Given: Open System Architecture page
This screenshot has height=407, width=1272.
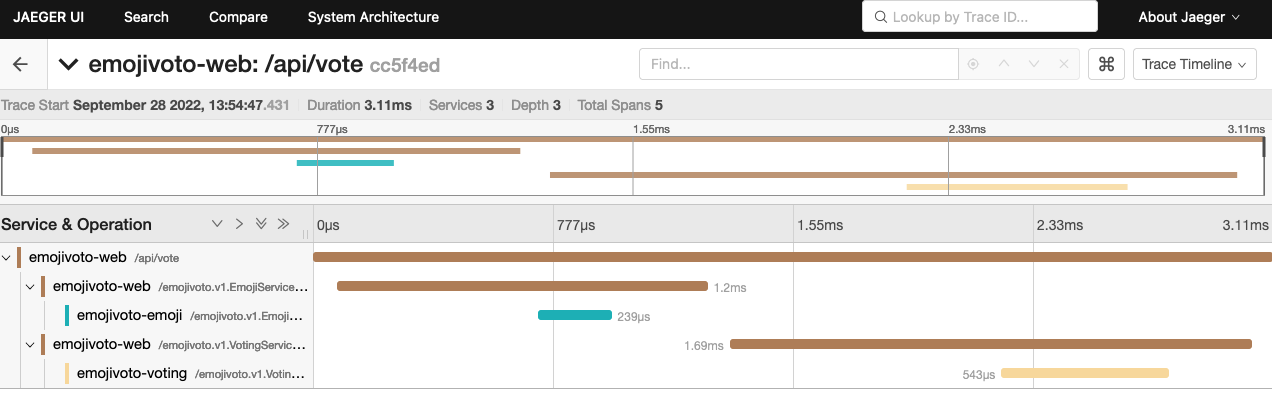Looking at the screenshot, I should click(373, 17).
